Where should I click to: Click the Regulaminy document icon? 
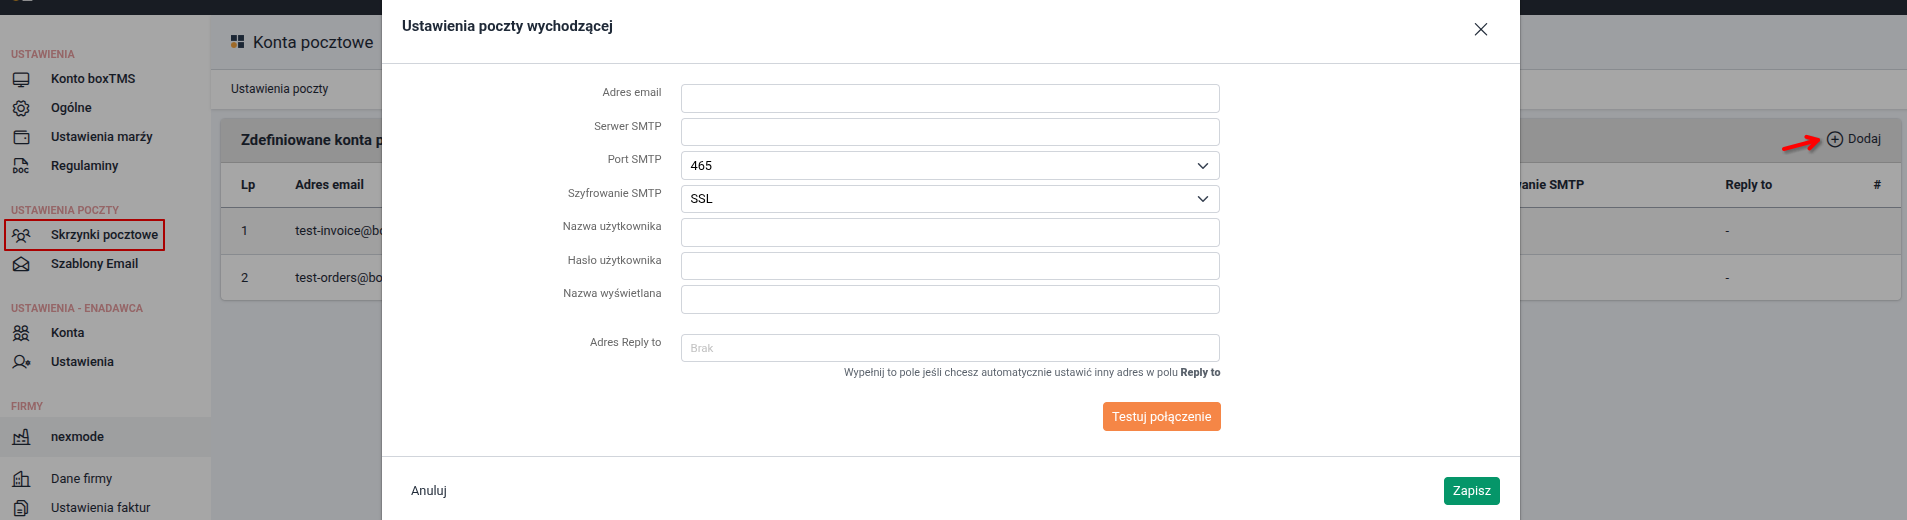(x=21, y=166)
